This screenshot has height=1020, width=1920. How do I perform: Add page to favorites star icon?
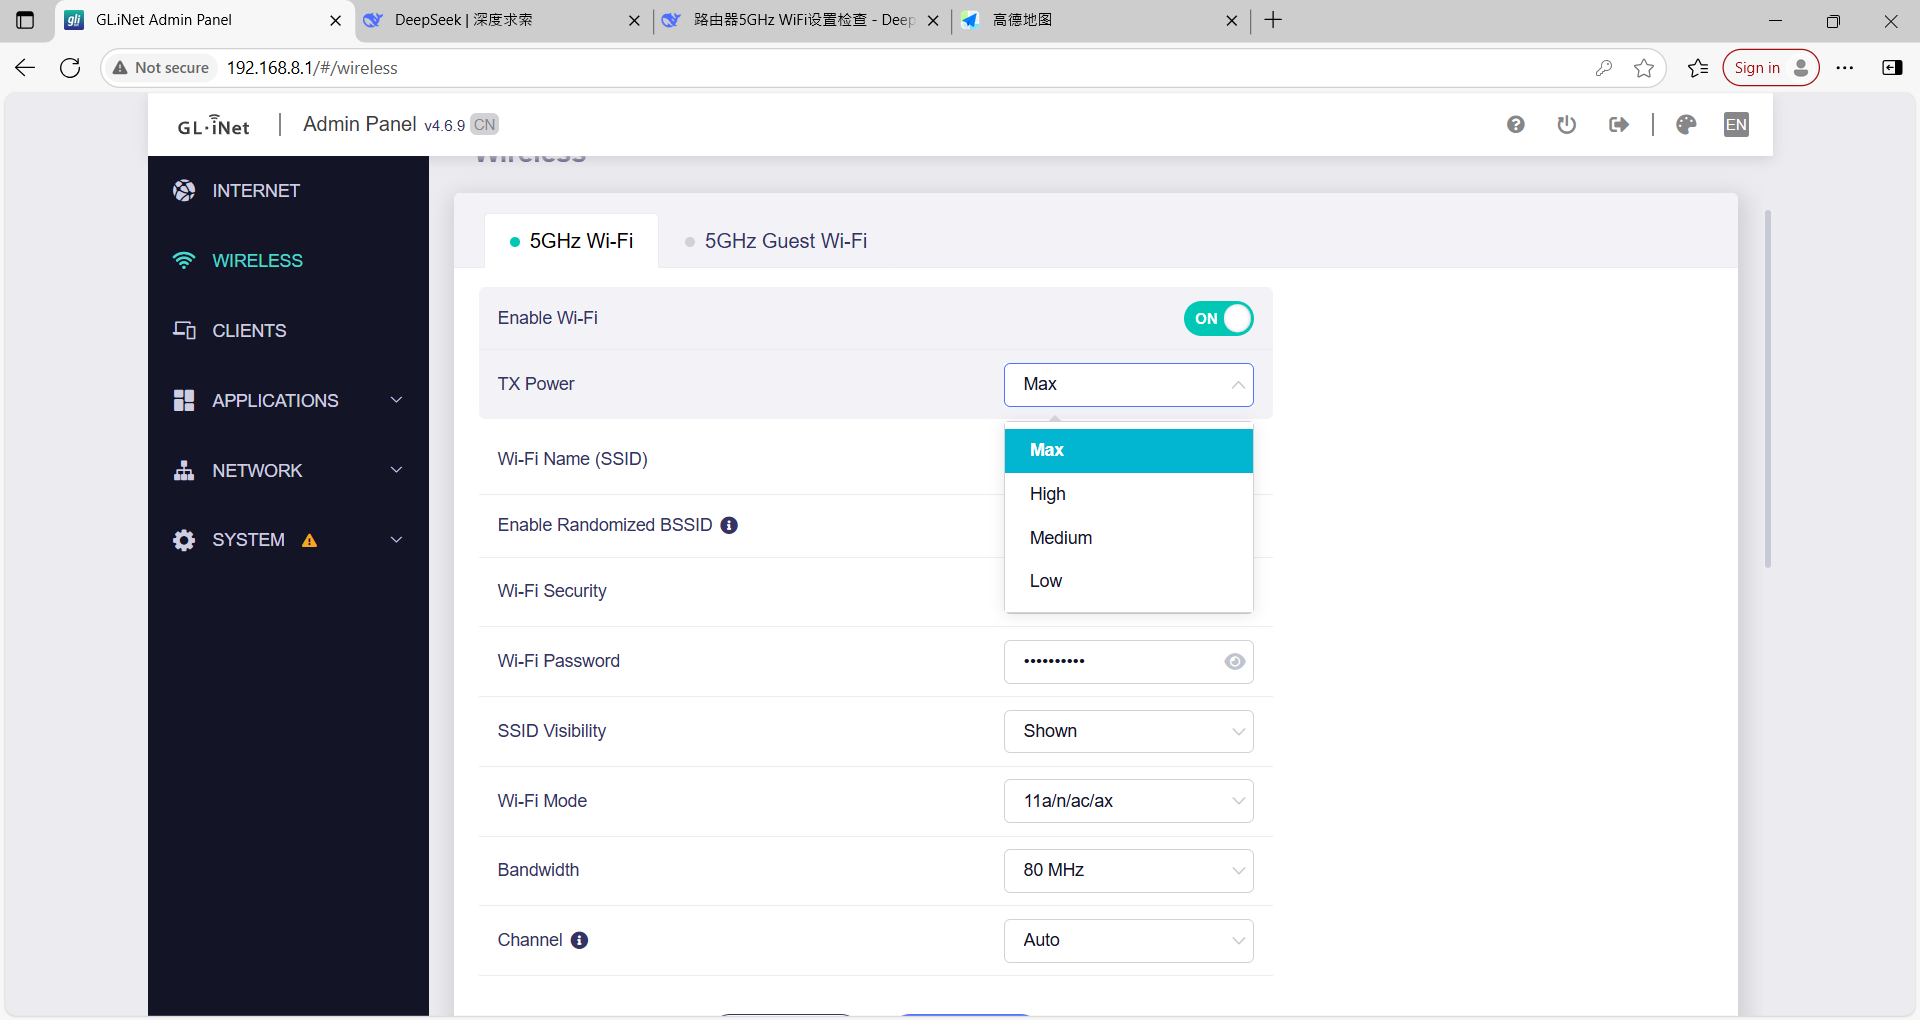[x=1643, y=67]
